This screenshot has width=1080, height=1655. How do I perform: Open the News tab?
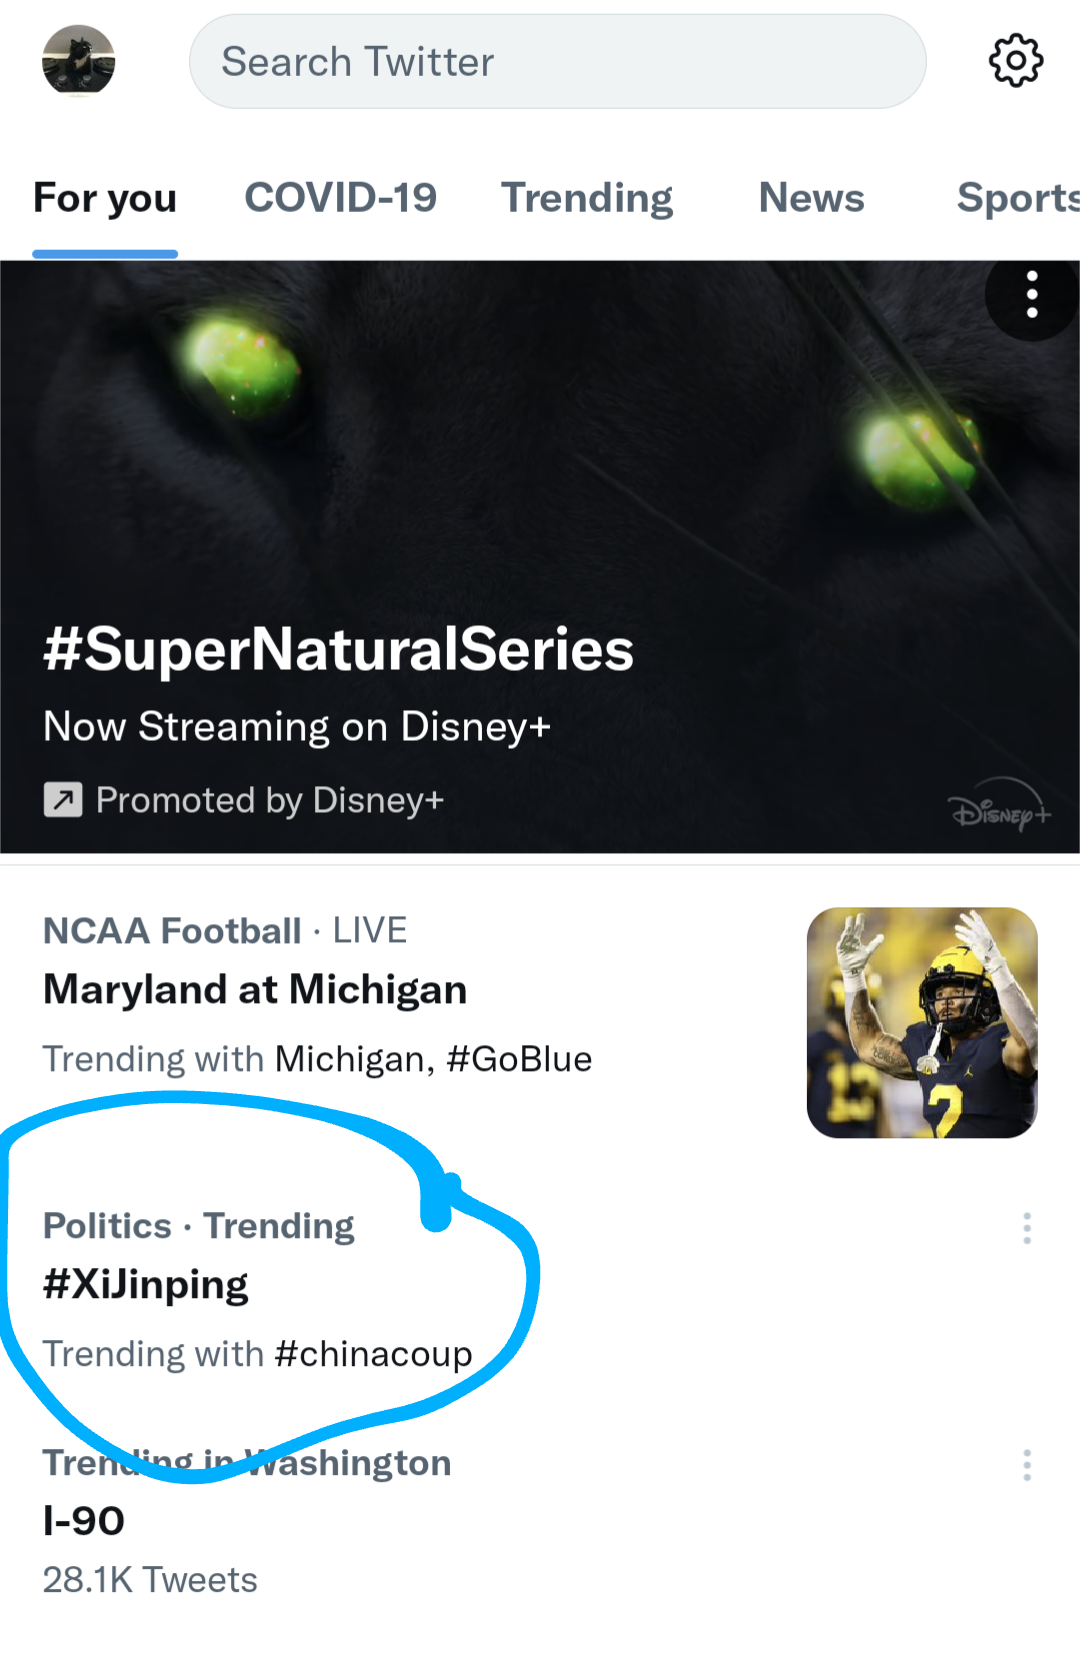pyautogui.click(x=811, y=198)
